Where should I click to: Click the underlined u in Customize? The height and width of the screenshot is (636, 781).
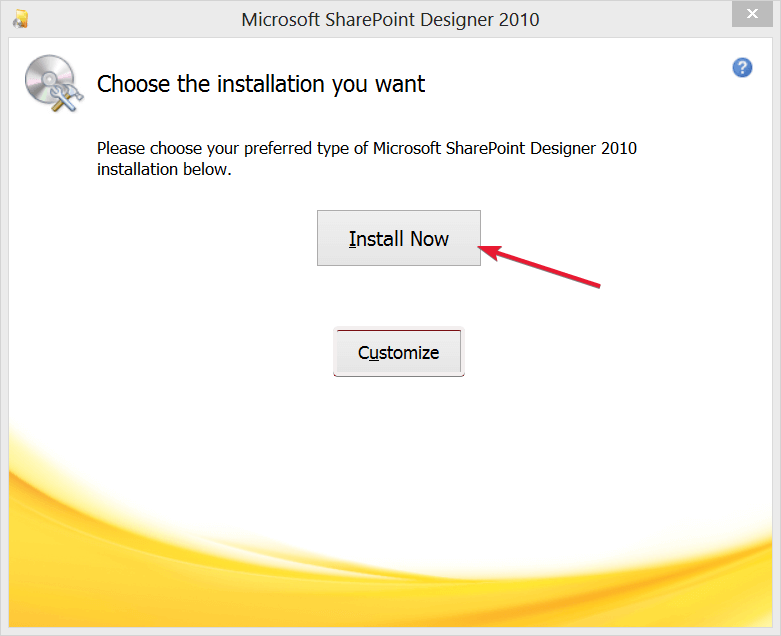coord(372,353)
